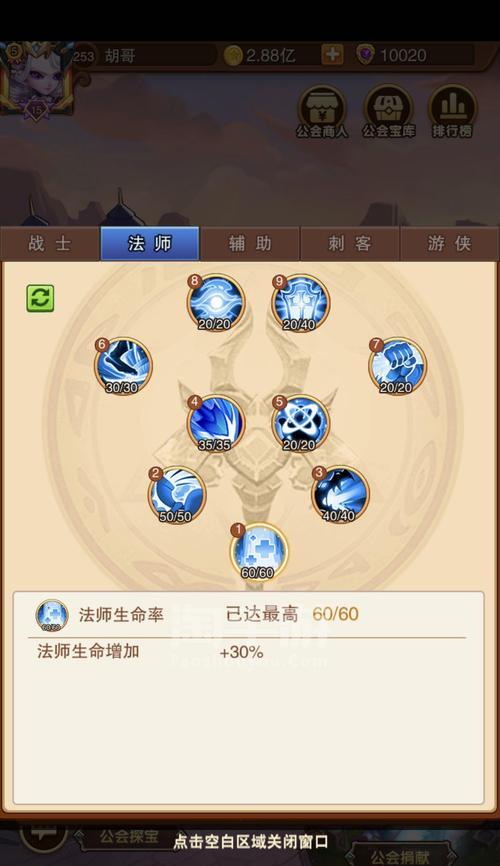Tap the boot skill node 6
Viewport: 500px width, 866px height.
click(123, 366)
